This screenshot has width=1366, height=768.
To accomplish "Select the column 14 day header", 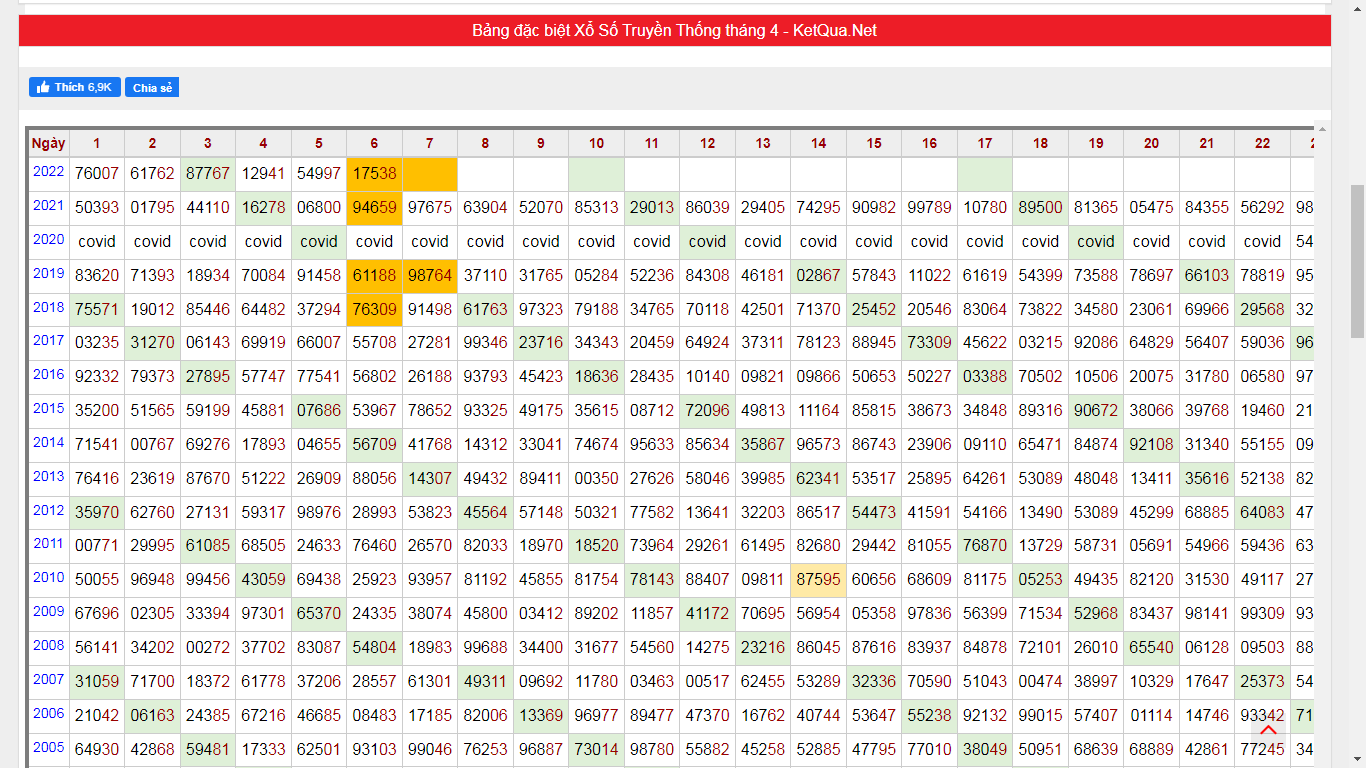I will (x=818, y=143).
